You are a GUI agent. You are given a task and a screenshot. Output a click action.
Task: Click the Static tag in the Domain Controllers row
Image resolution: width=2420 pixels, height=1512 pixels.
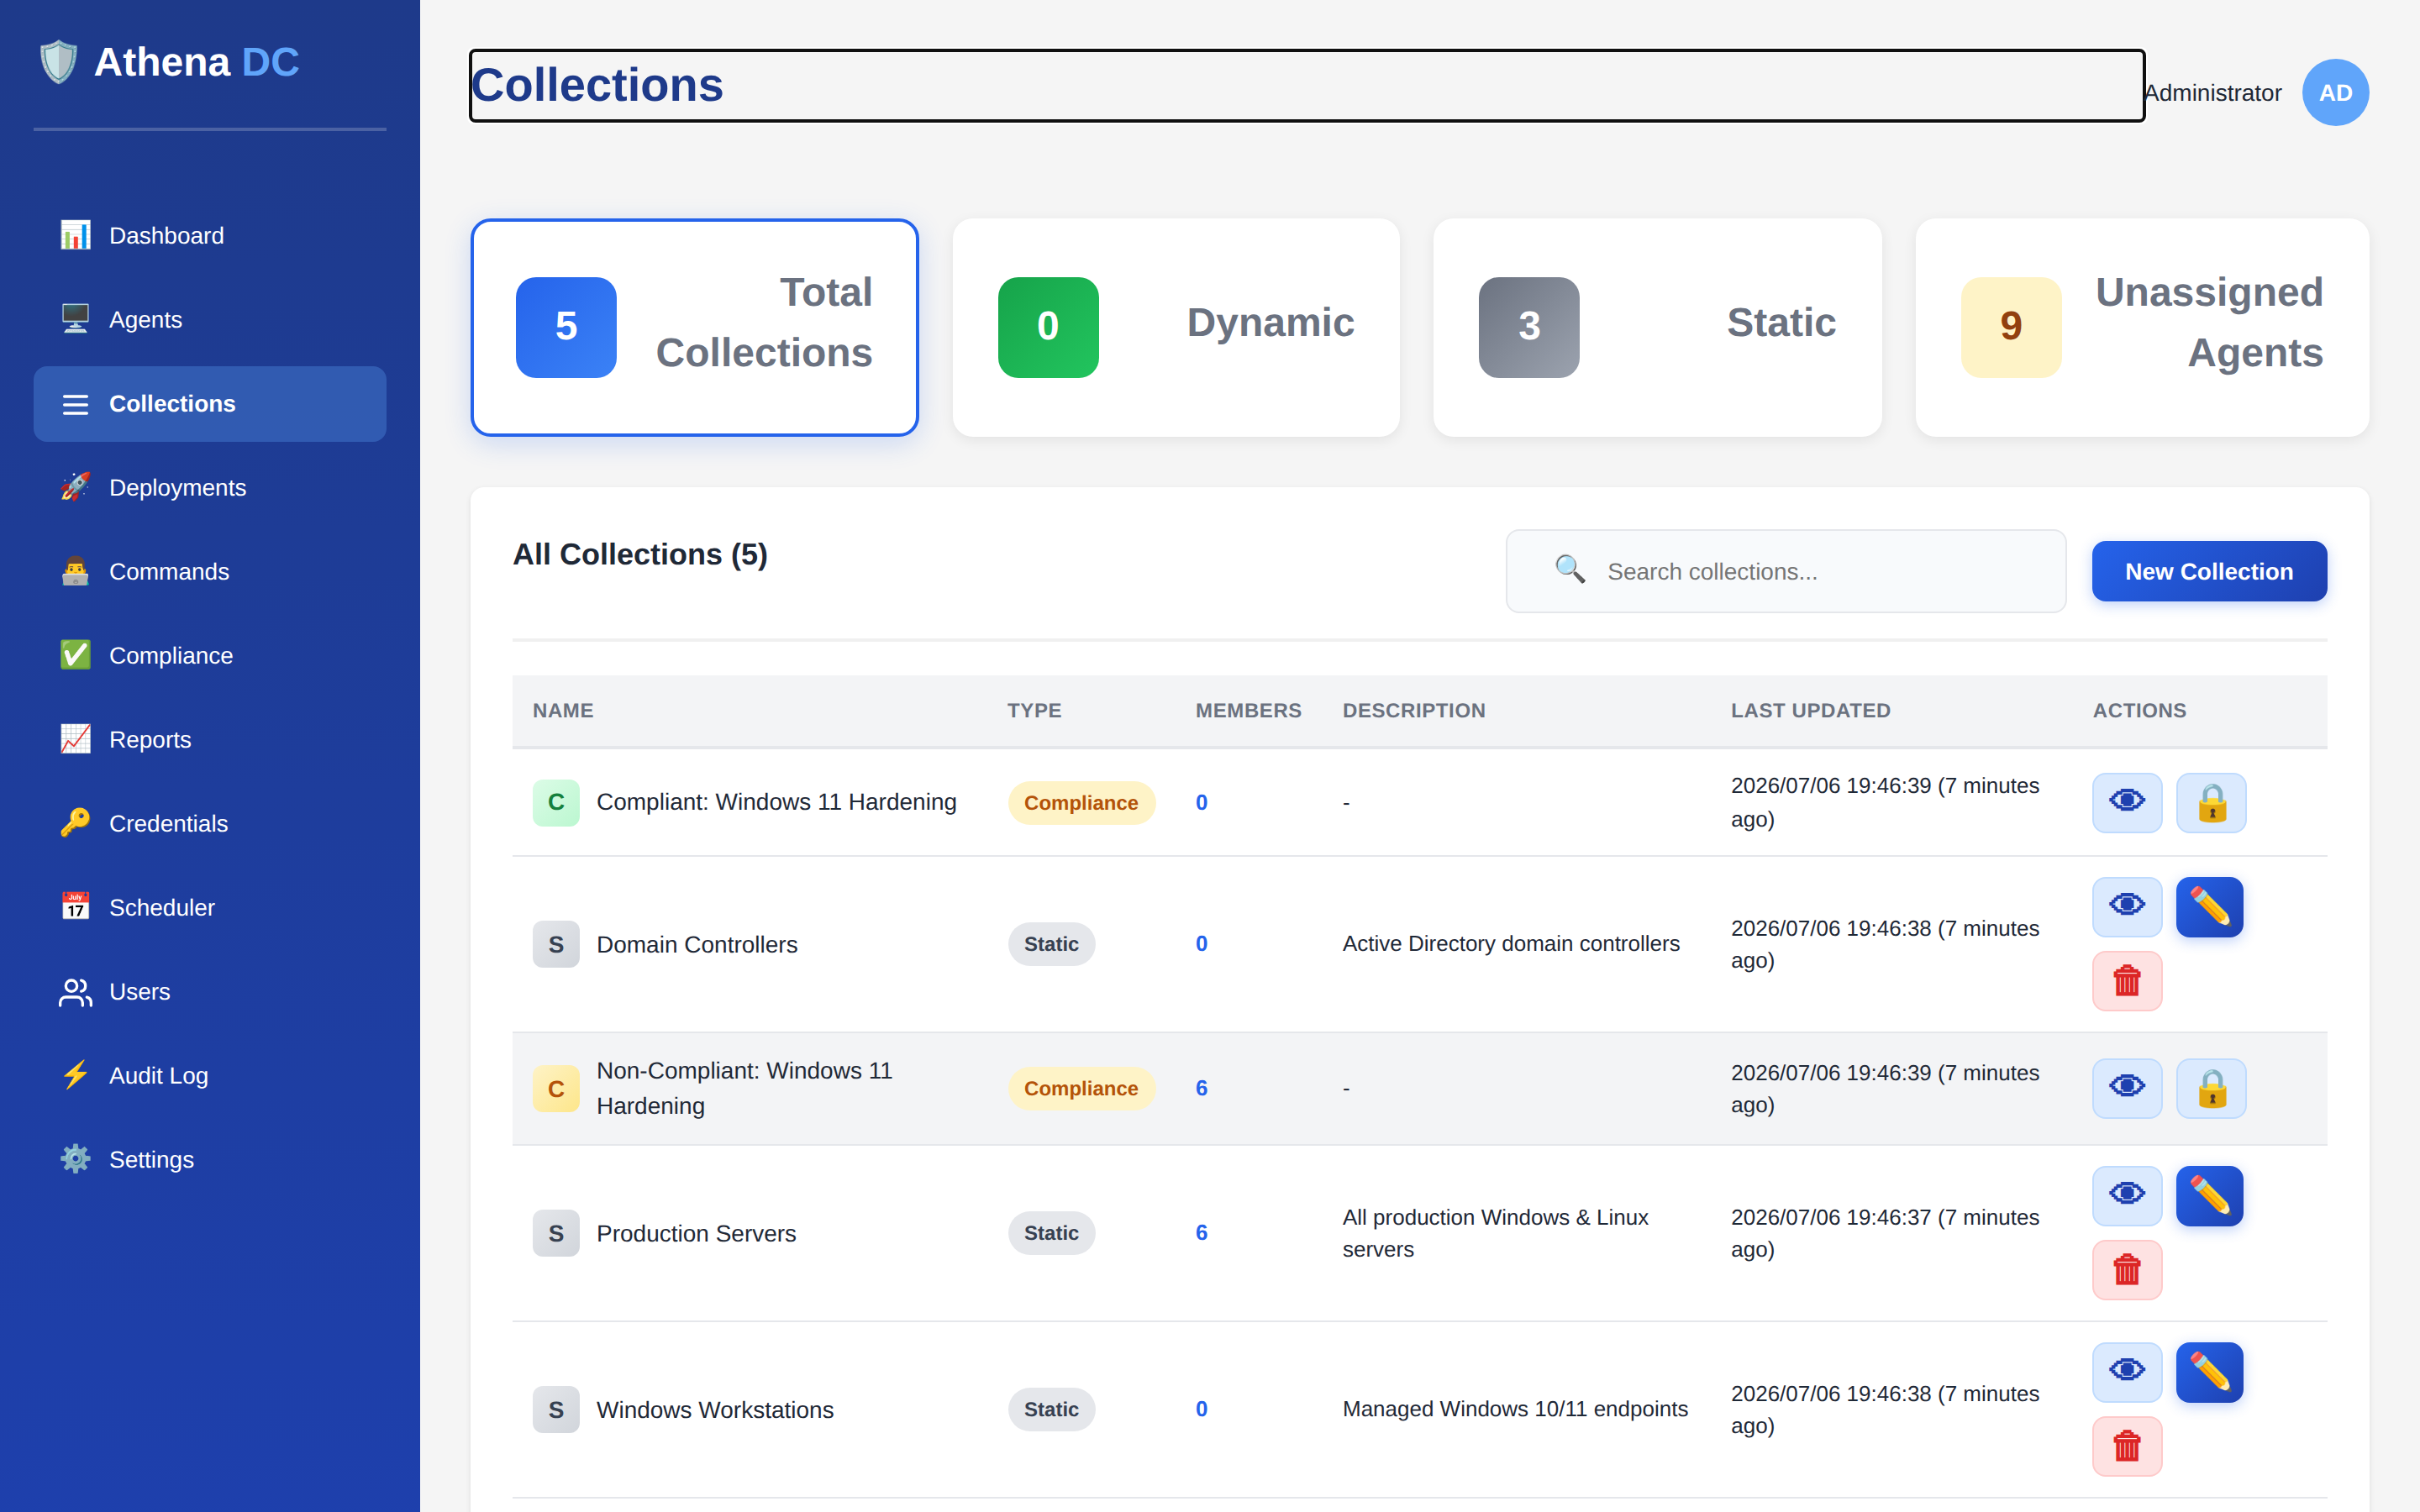1051,944
